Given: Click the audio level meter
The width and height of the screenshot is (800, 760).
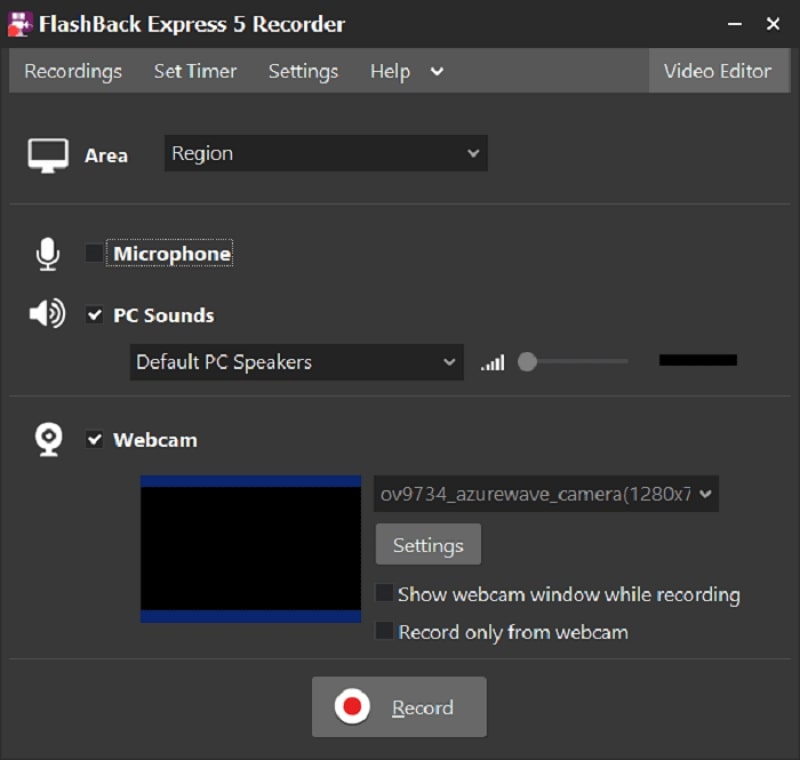Looking at the screenshot, I should [697, 359].
